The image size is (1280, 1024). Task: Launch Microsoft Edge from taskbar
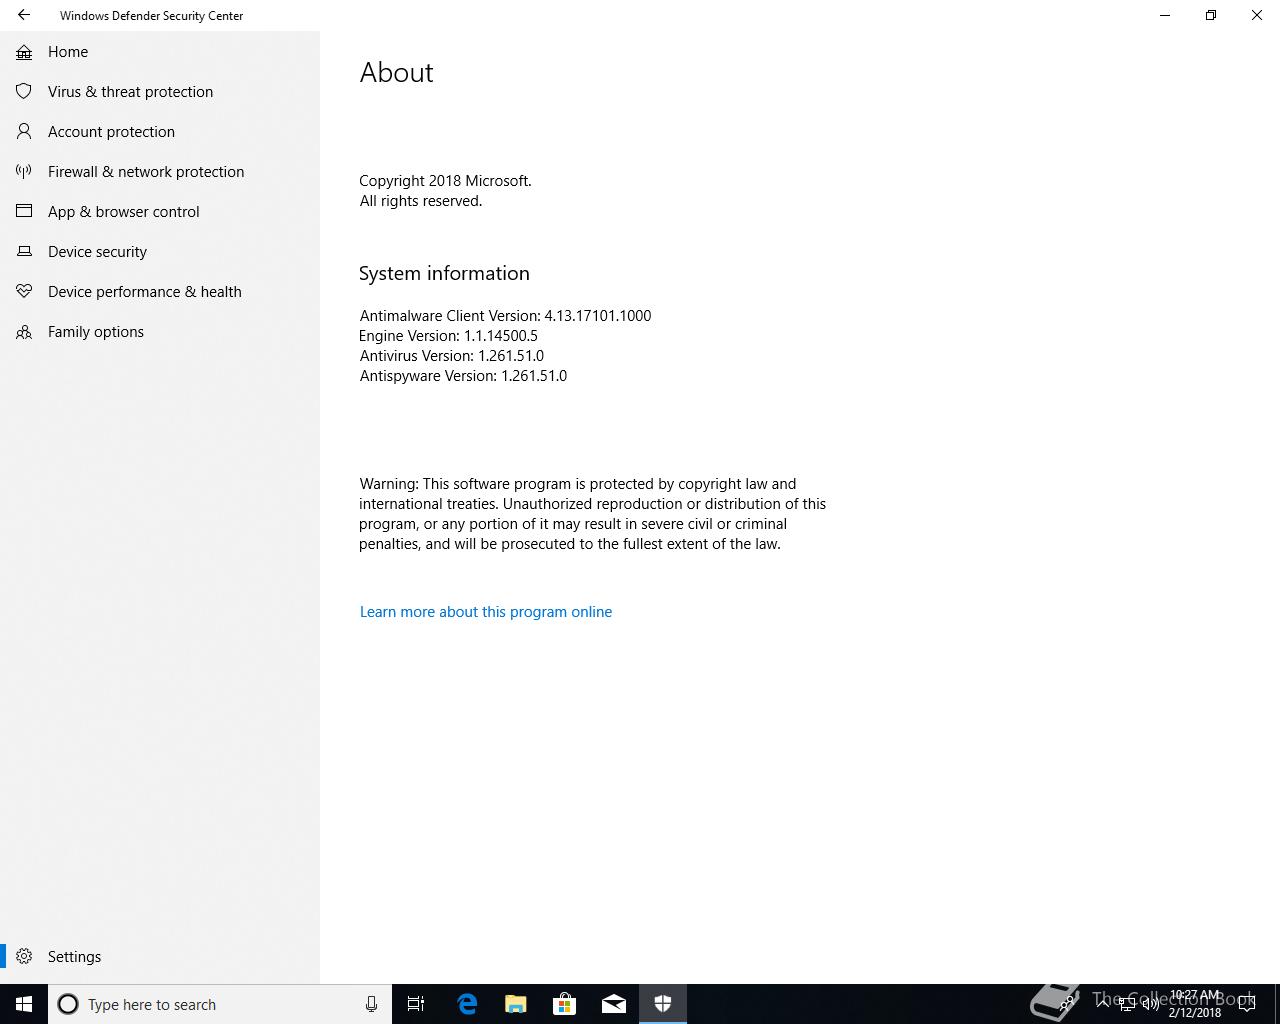[x=466, y=1004]
